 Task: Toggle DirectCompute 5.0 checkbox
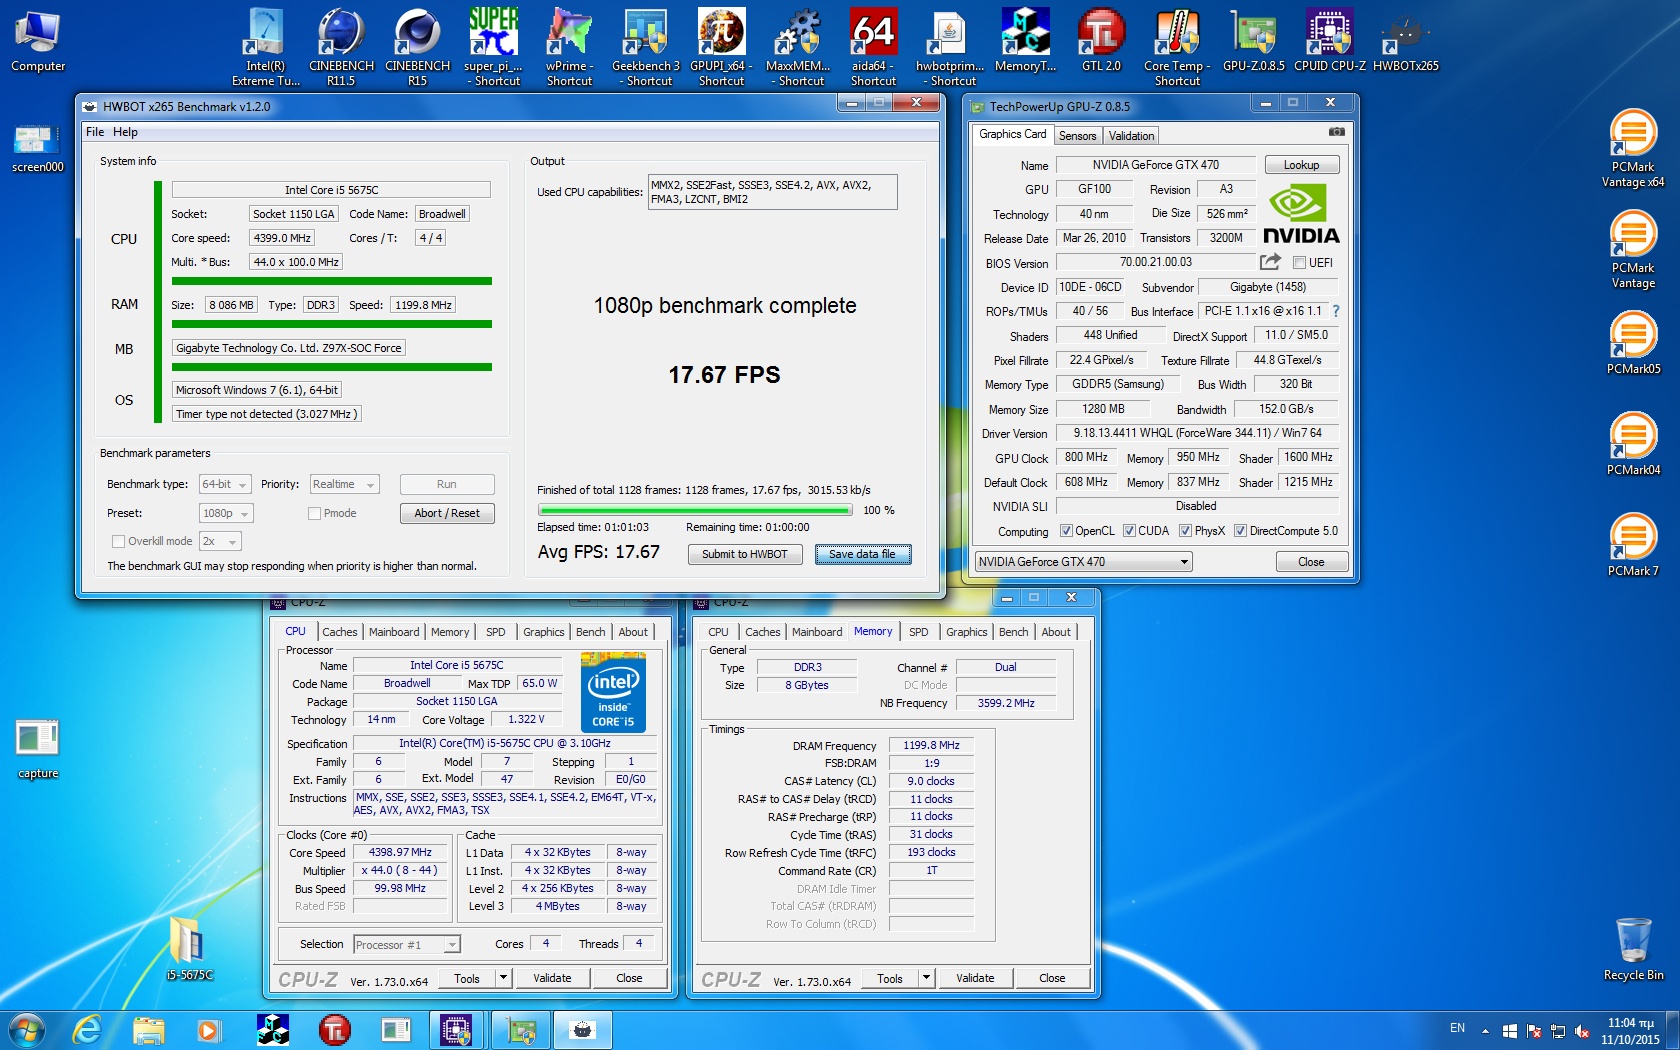[1240, 531]
